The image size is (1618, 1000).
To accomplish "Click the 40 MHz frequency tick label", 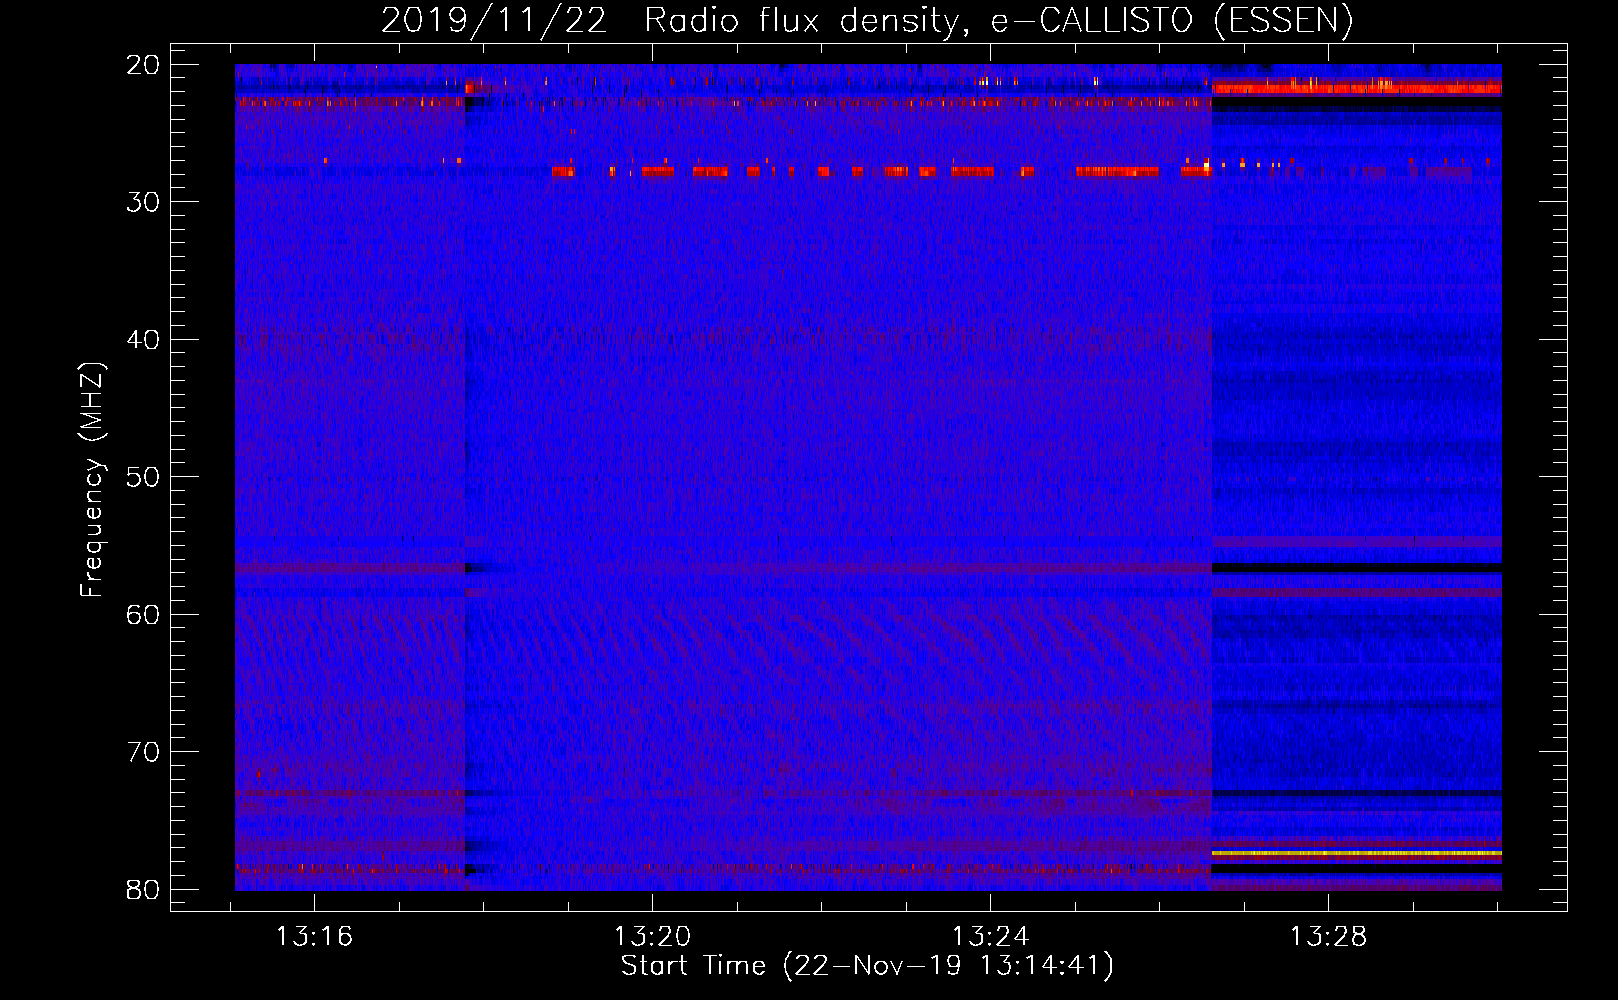I will (143, 340).
